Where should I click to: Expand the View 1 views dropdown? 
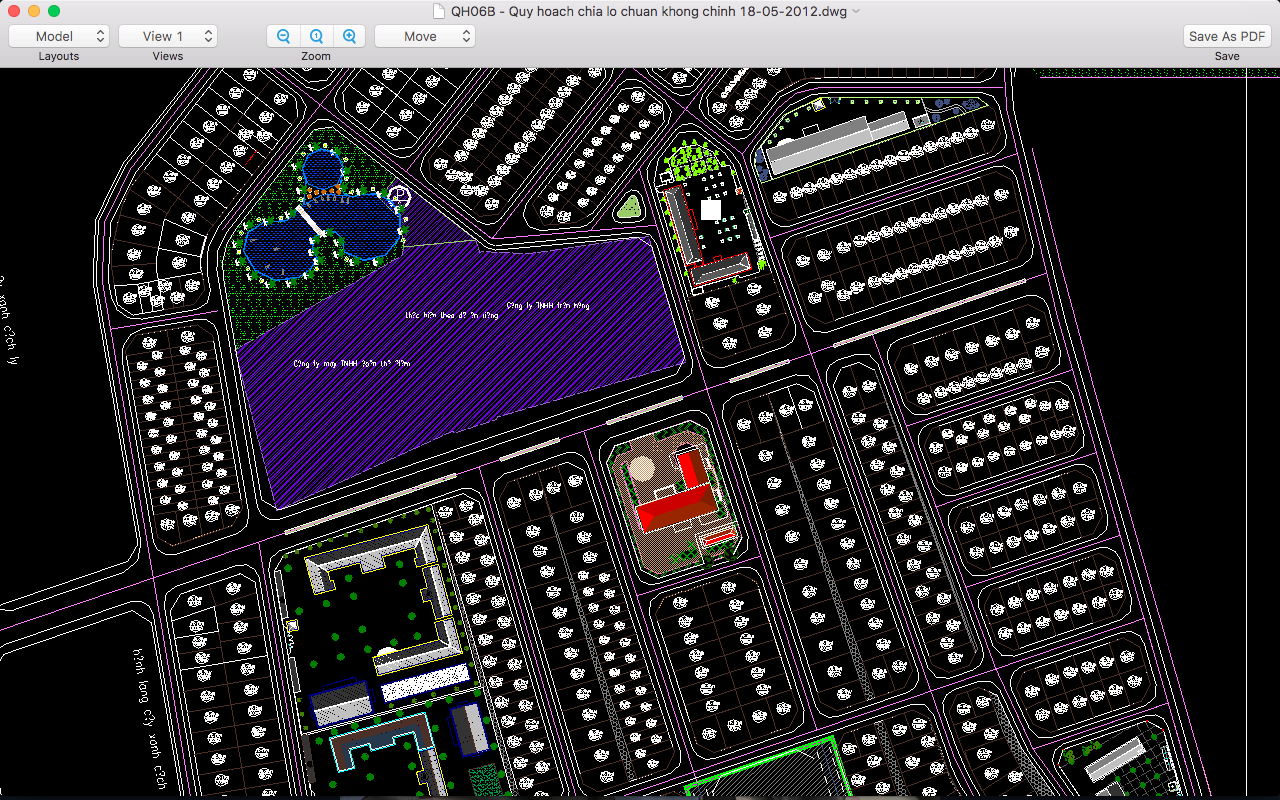tap(168, 36)
